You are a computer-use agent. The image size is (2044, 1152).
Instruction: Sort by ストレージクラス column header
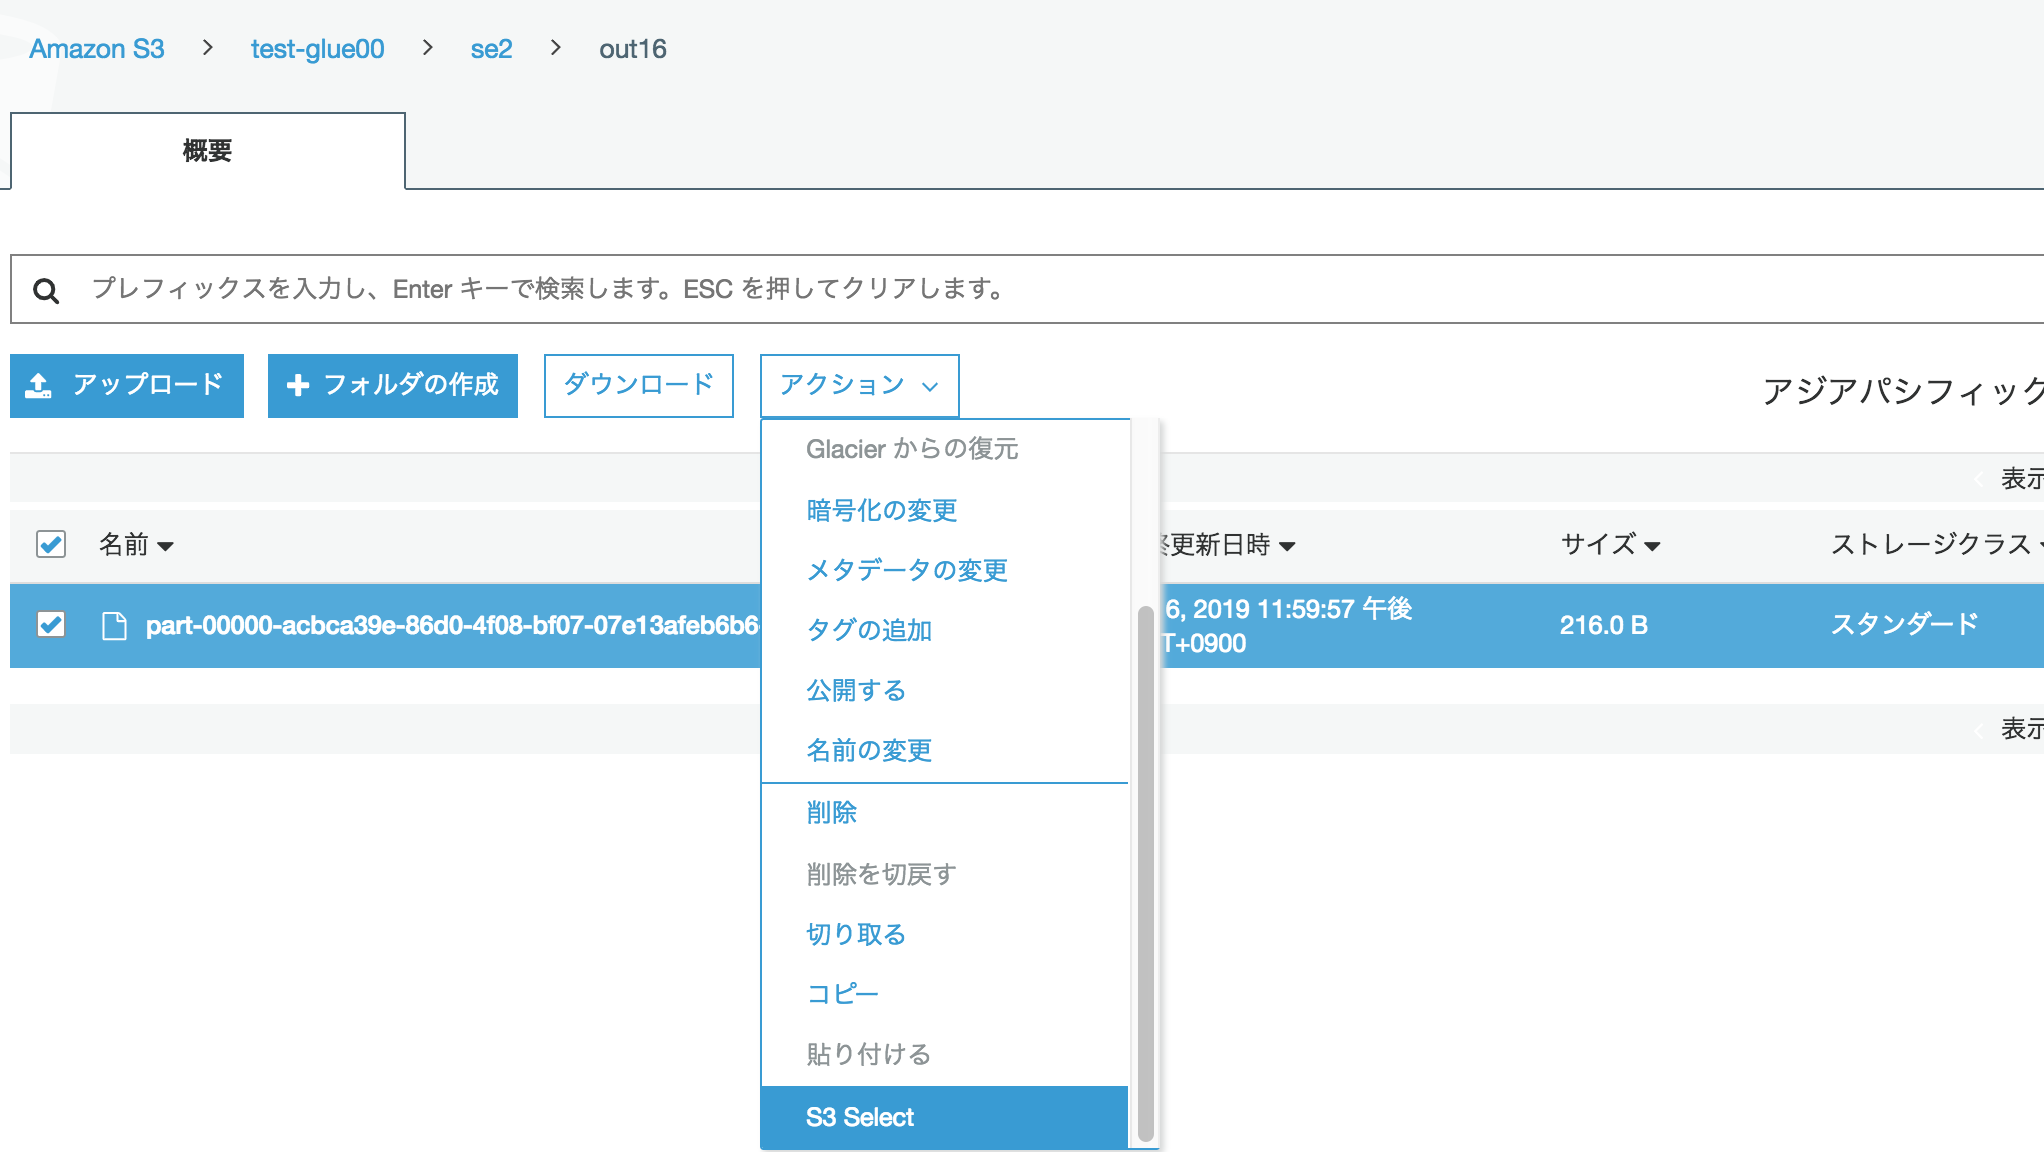coord(1931,544)
